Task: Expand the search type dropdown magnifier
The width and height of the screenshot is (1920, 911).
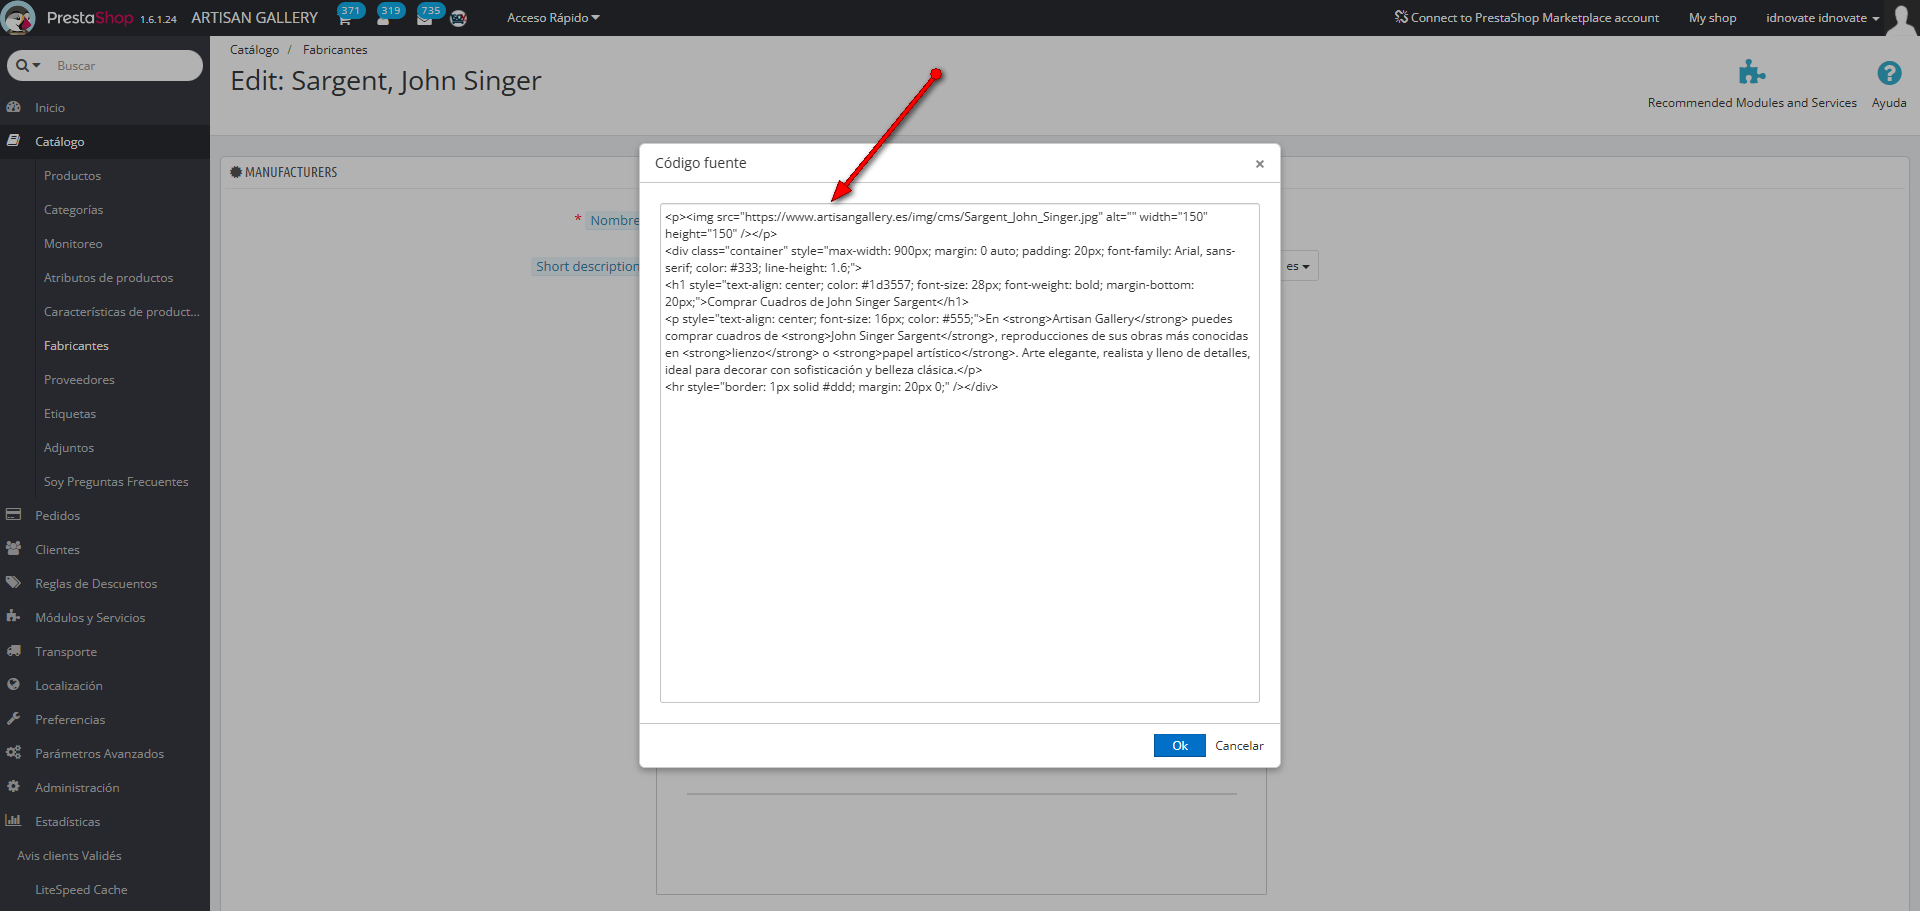Action: pos(28,65)
